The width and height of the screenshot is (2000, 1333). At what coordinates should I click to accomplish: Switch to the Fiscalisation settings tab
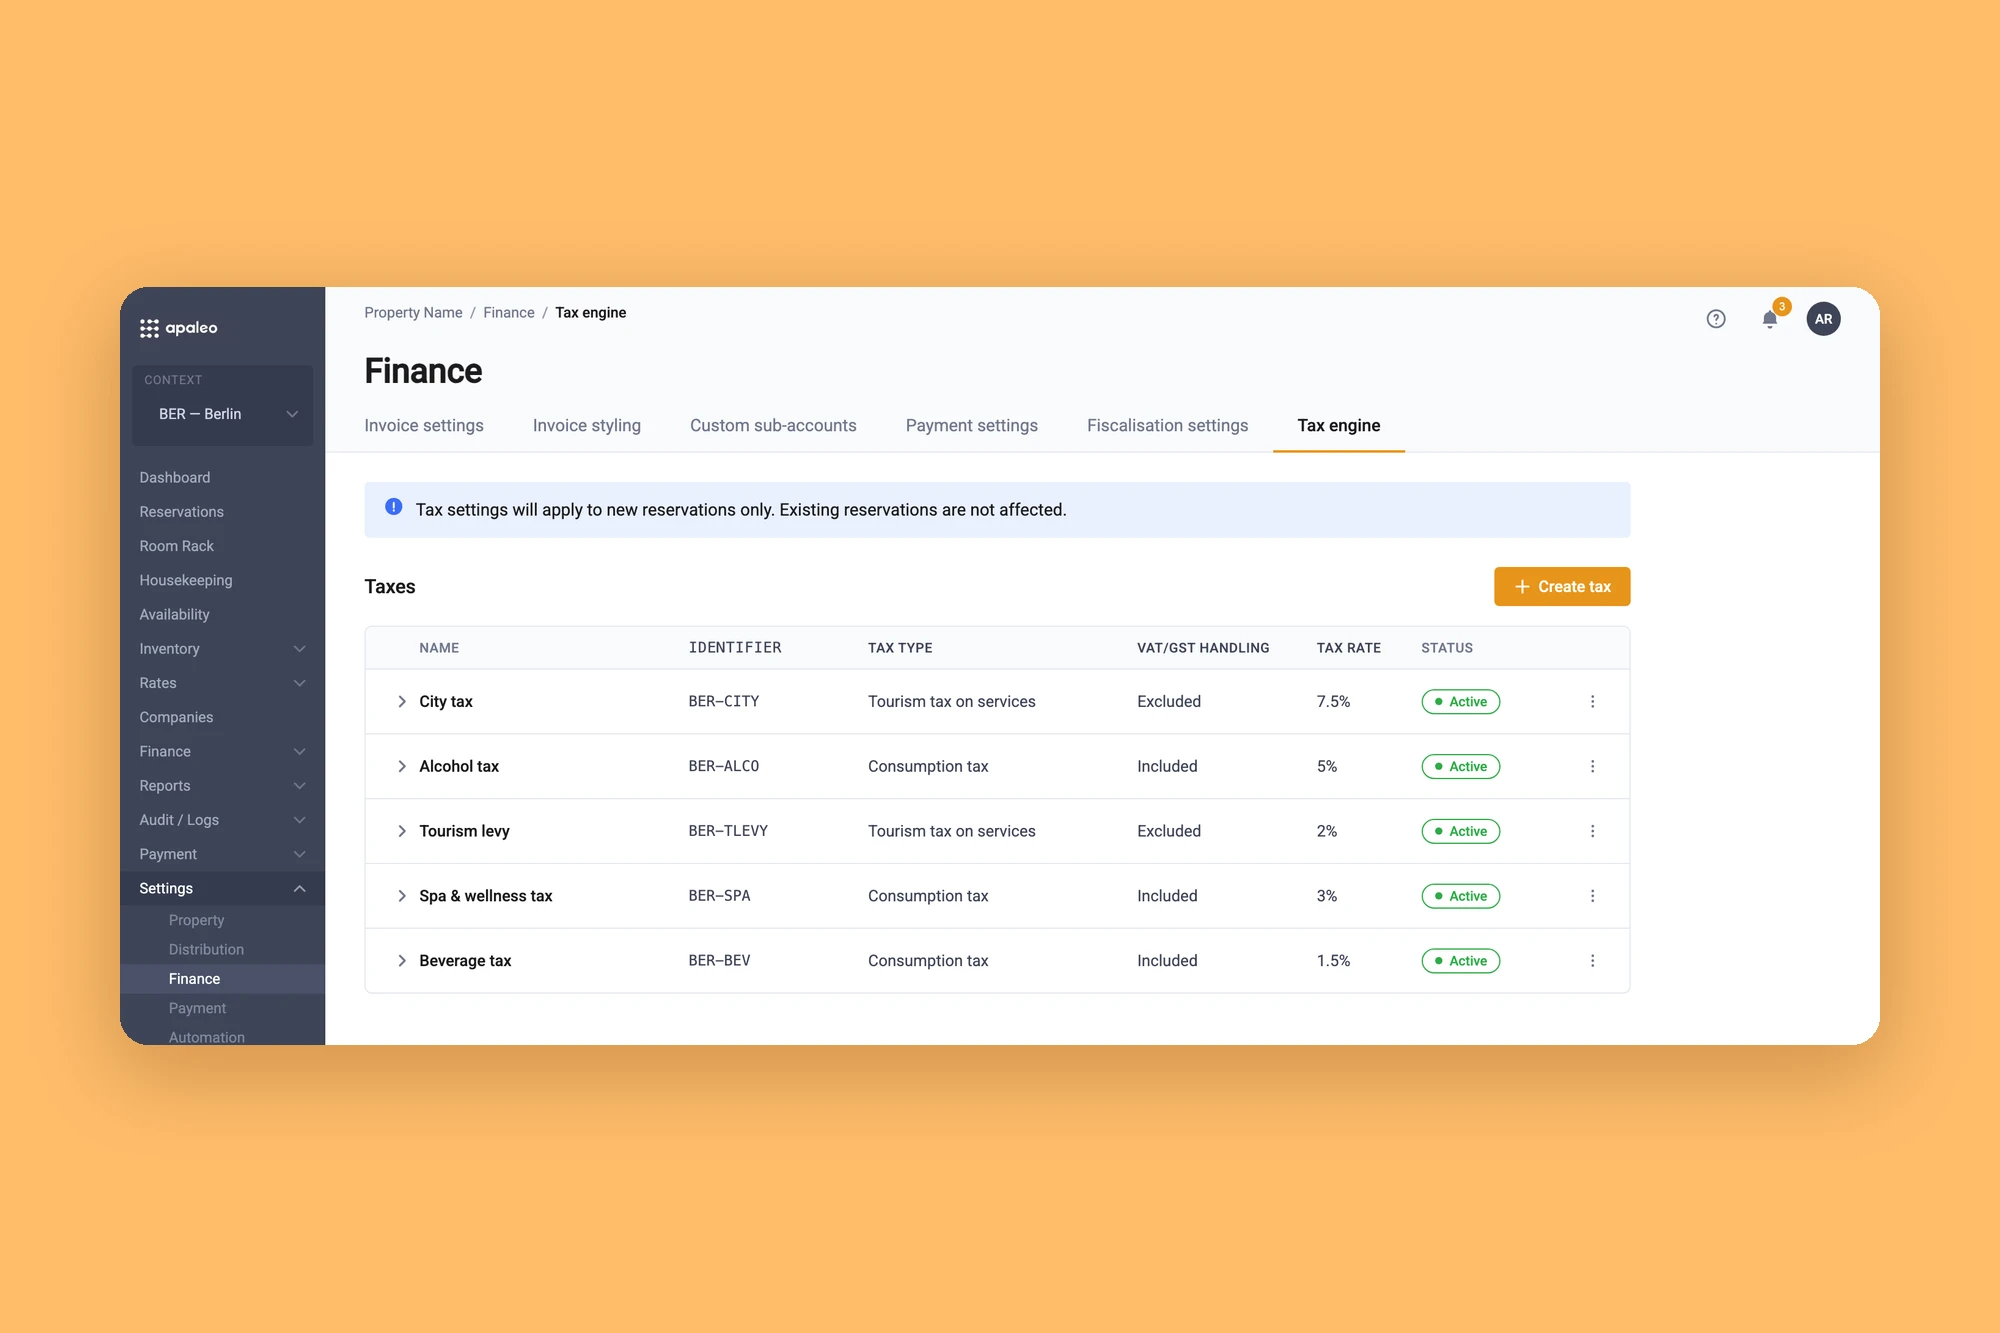click(x=1167, y=426)
